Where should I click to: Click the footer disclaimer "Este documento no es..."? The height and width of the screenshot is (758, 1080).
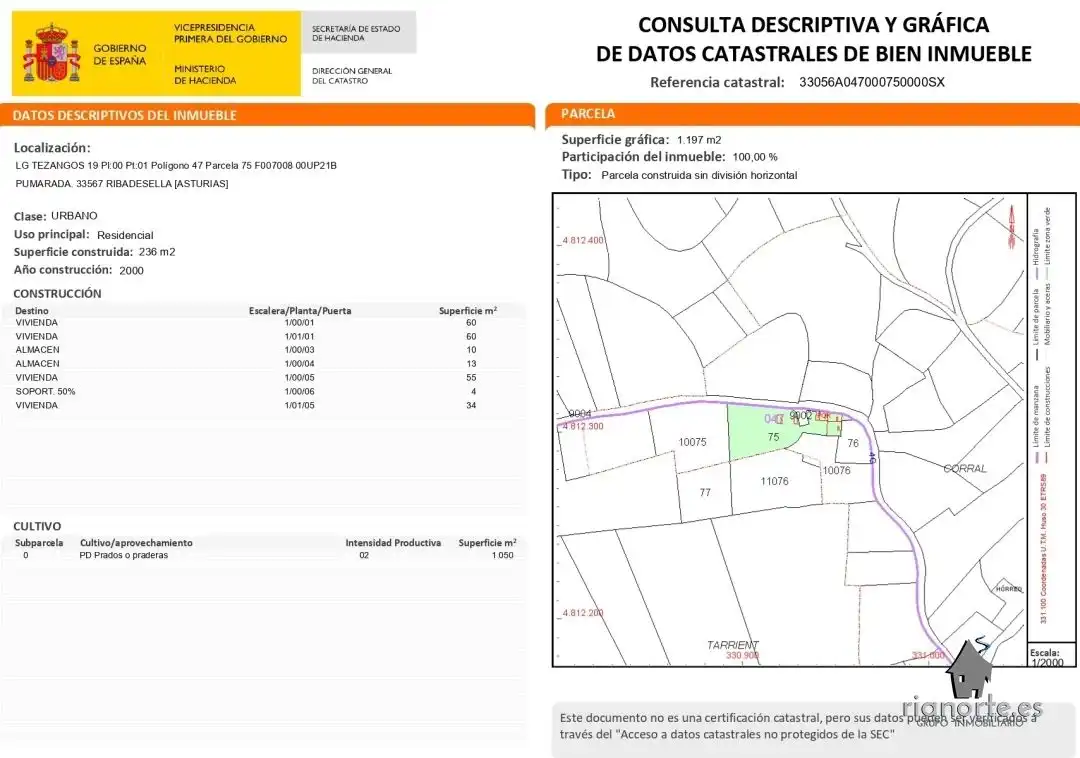pyautogui.click(x=798, y=726)
